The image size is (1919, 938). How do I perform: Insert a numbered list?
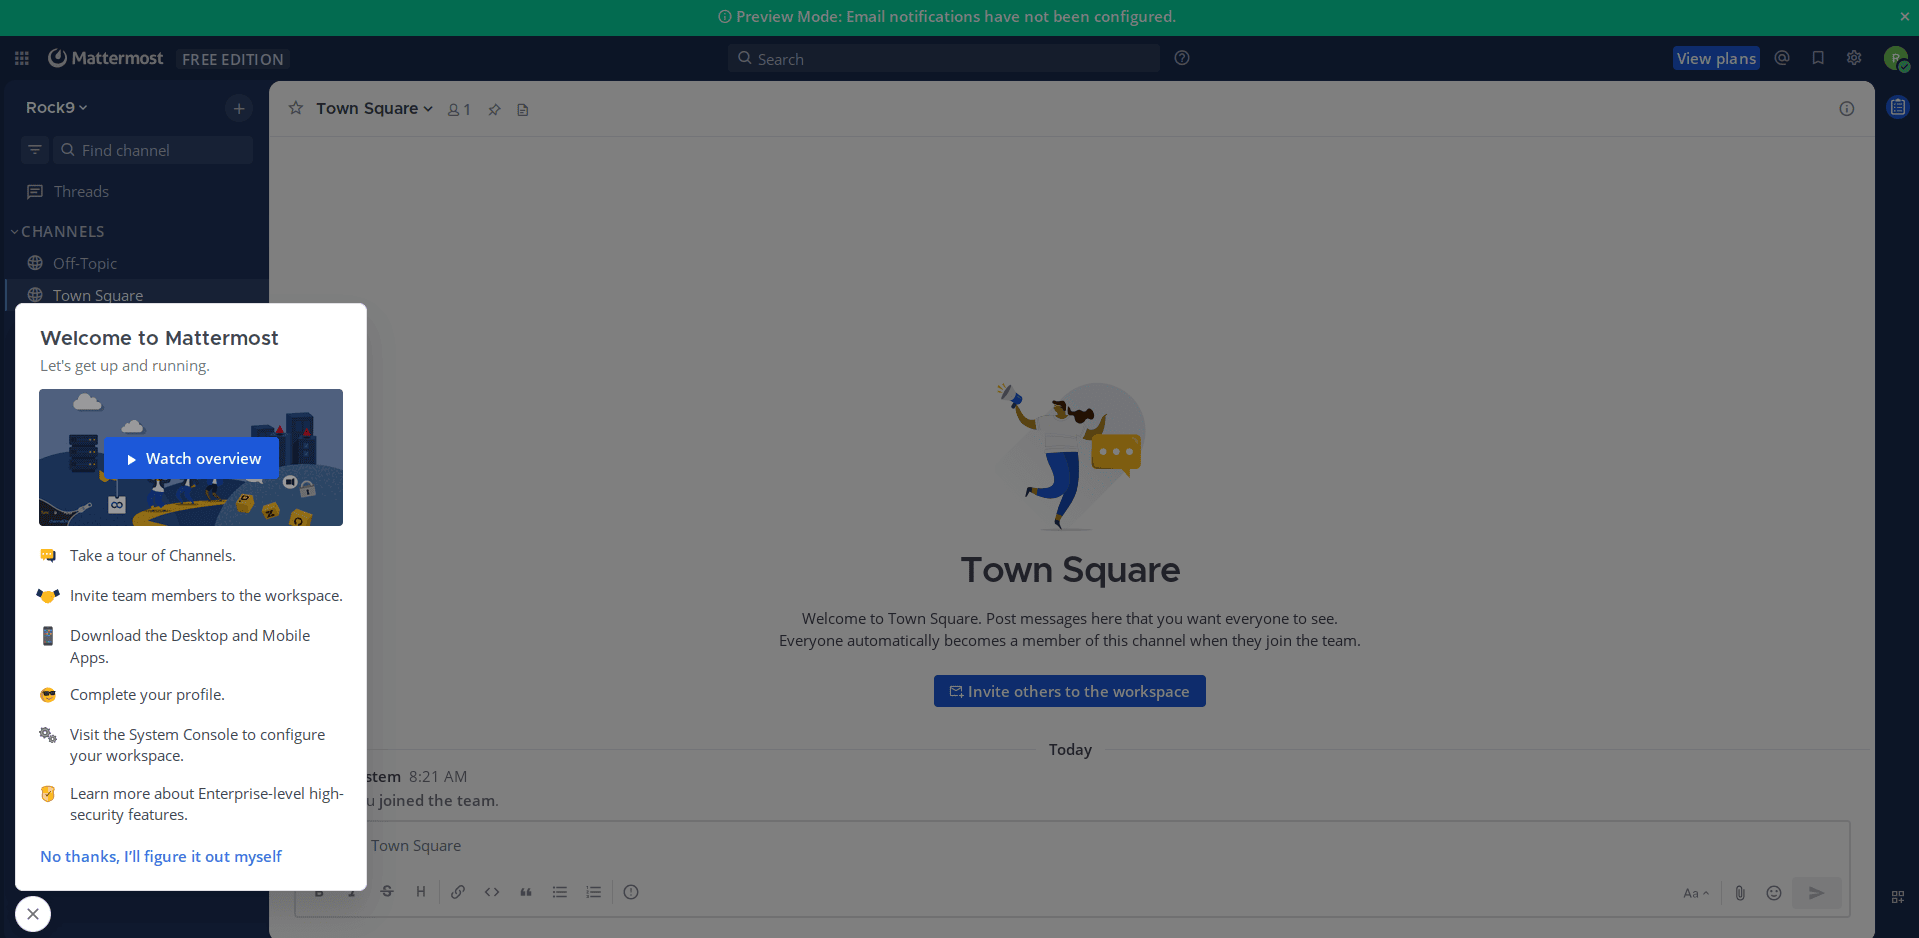[x=594, y=892]
